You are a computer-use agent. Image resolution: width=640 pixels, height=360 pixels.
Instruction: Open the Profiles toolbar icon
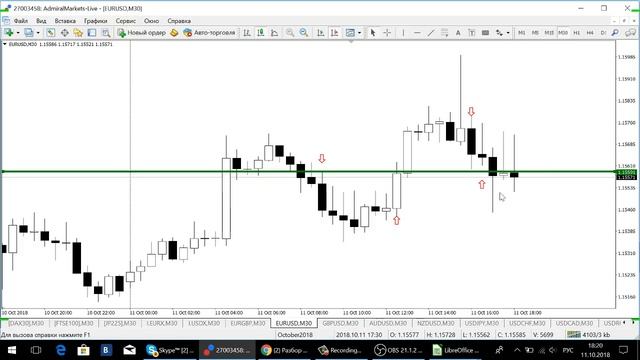click(x=29, y=33)
